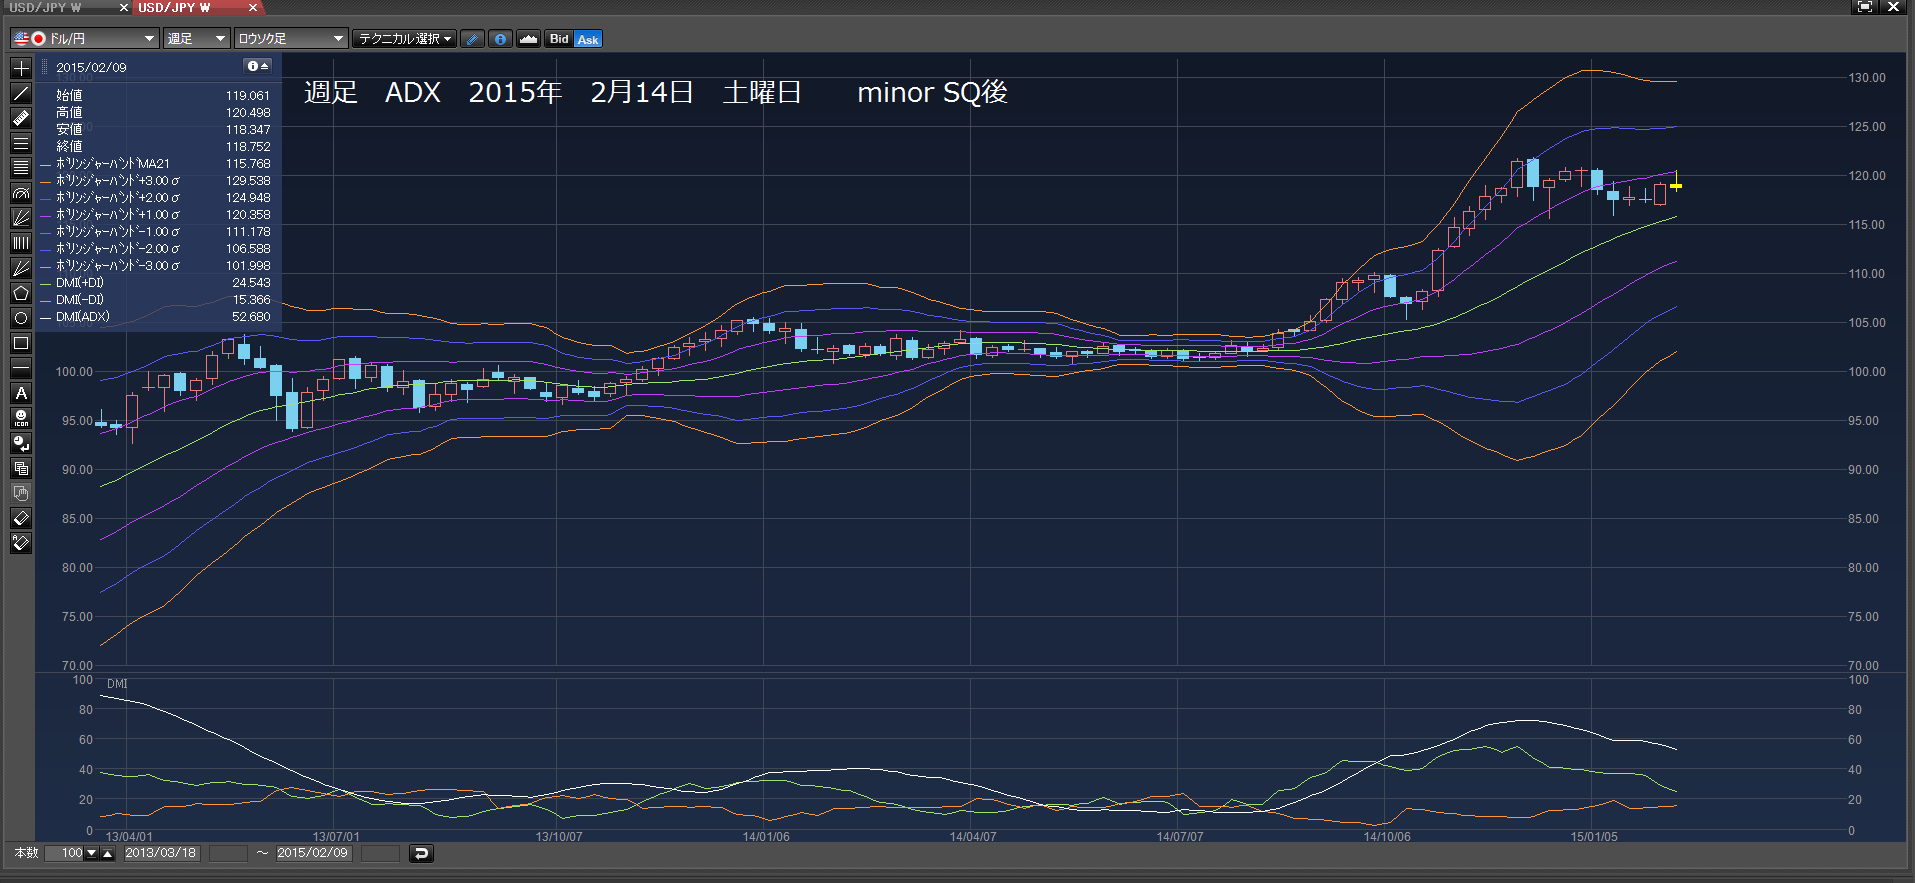Select the erase-all eraser tool
1915x883 pixels.
tap(21, 543)
